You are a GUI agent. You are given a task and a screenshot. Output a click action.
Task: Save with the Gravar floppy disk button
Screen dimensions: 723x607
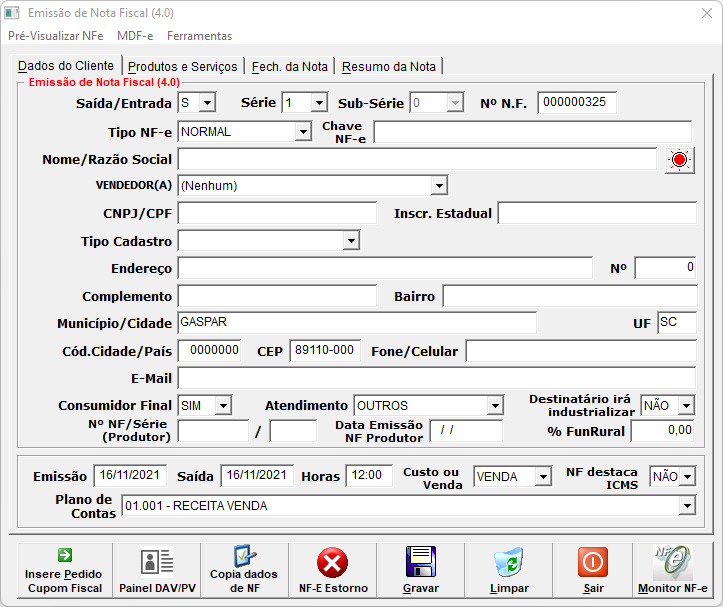click(421, 570)
